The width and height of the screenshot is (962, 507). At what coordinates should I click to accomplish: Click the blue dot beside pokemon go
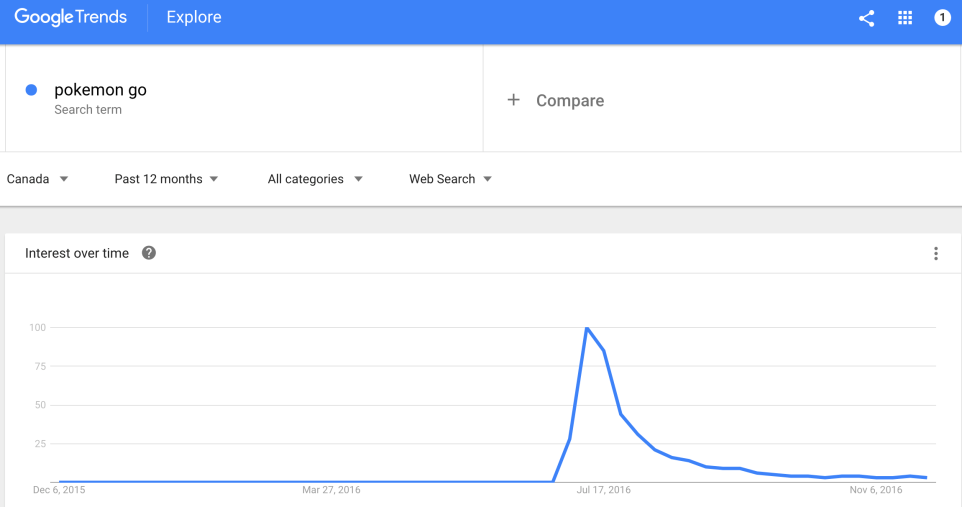point(31,90)
